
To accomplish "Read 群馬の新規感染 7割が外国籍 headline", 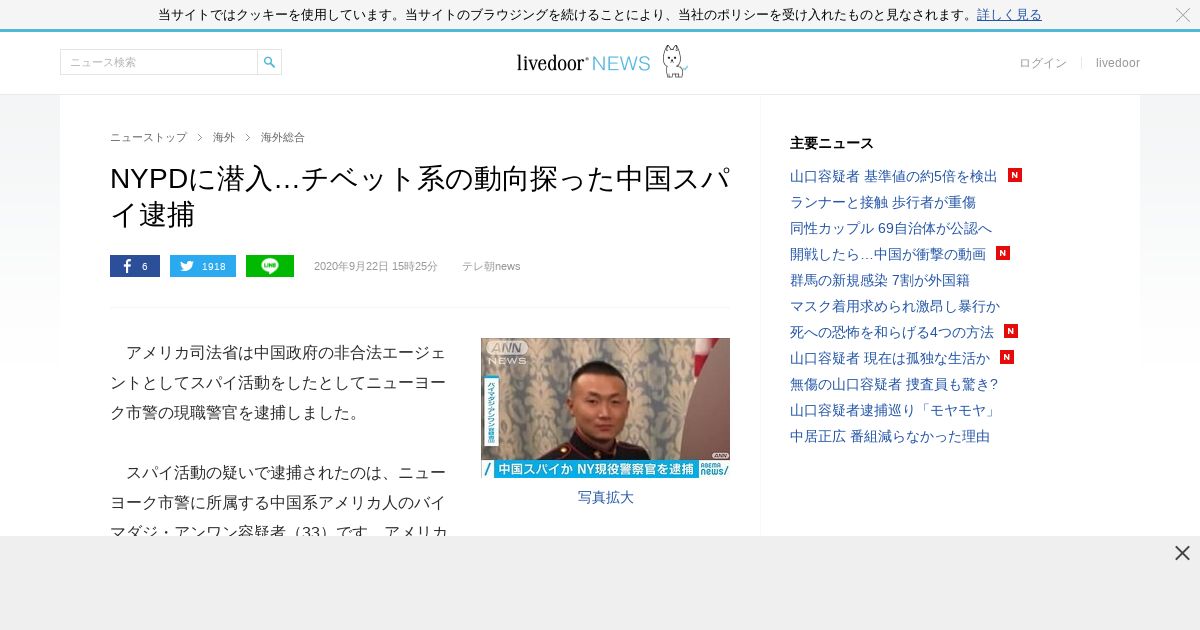I will pyautogui.click(x=880, y=280).
